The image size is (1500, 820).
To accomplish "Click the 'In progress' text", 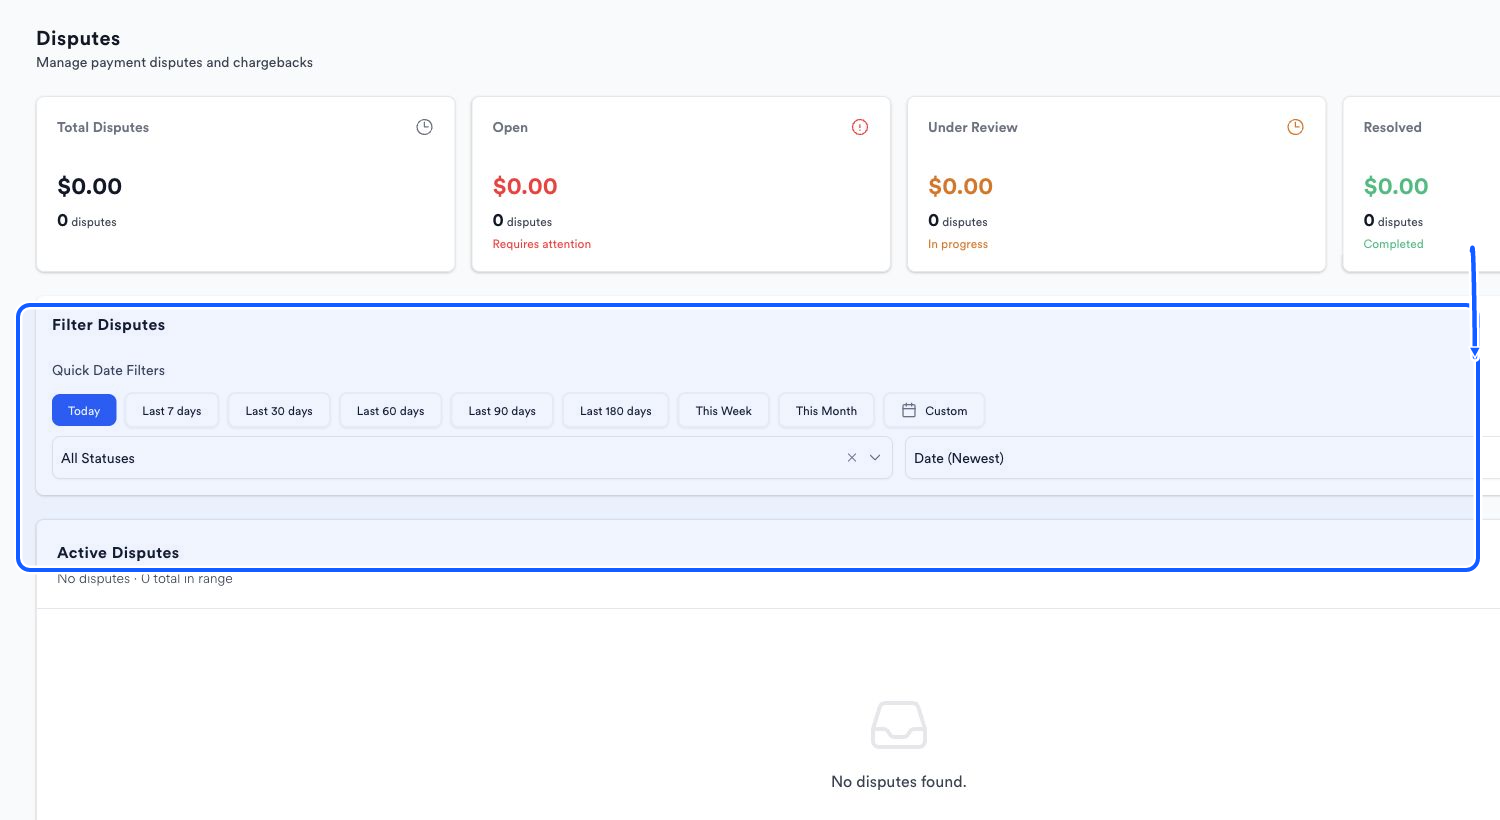I will 958,244.
